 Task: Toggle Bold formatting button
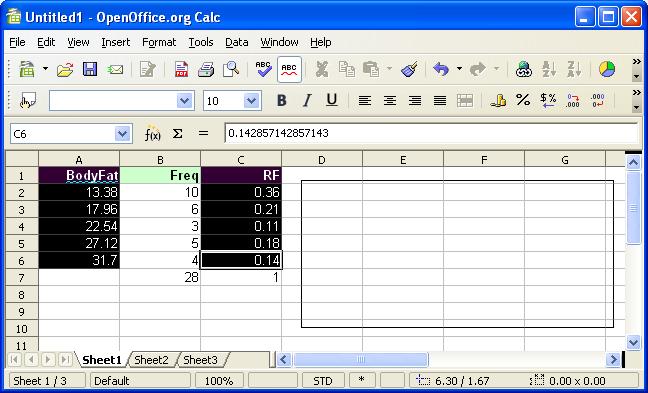[x=281, y=100]
